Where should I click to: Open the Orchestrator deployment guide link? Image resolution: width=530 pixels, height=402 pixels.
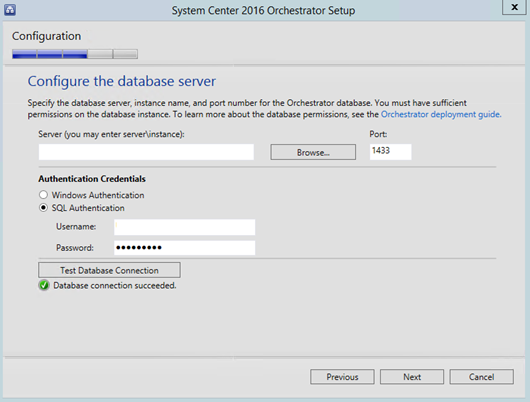pos(441,114)
